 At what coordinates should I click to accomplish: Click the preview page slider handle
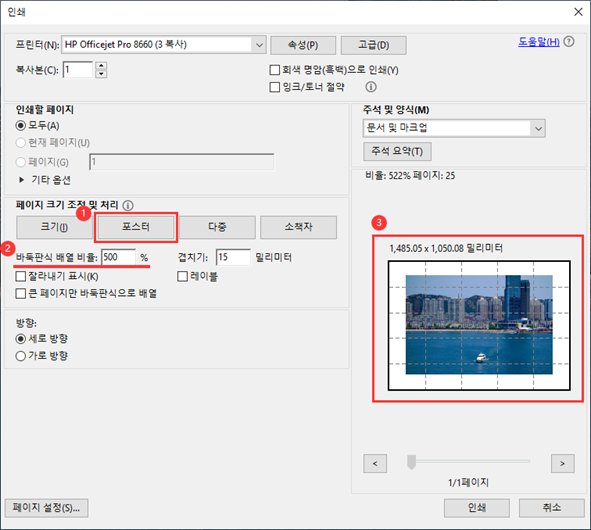[411, 462]
